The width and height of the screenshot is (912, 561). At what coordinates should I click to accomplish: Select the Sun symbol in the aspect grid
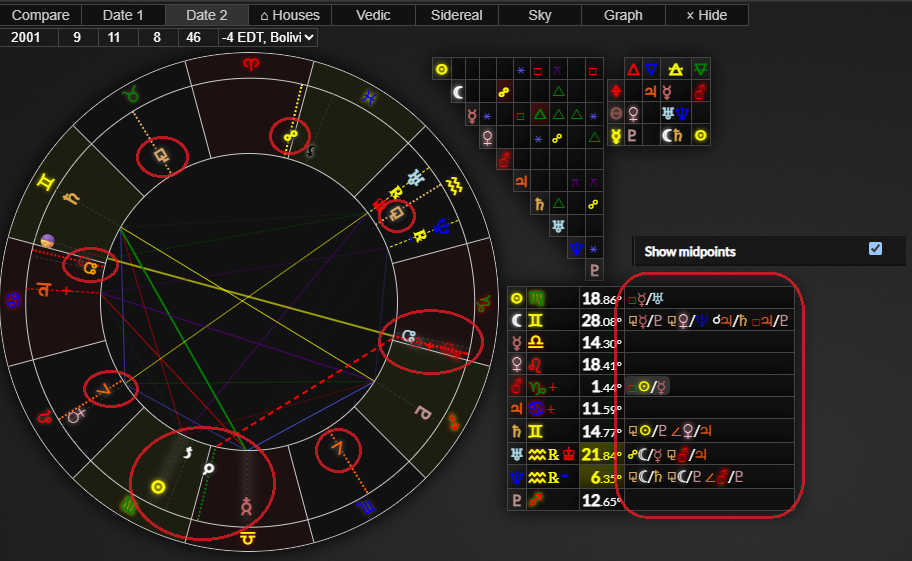click(442, 70)
